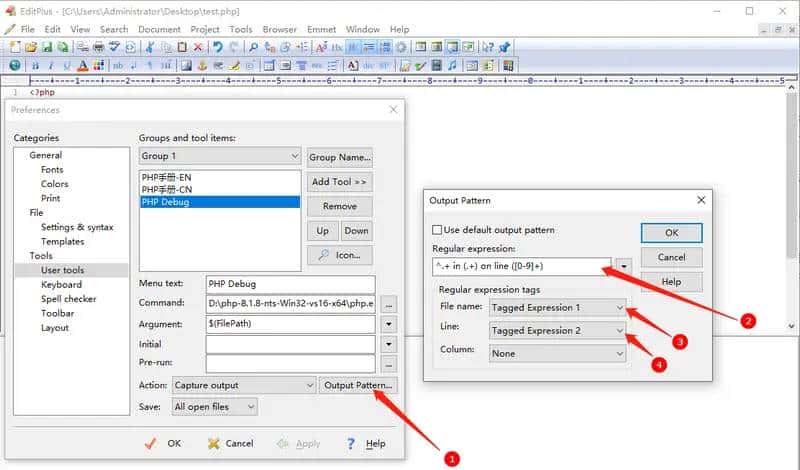Click the Save file toolbar icon
800x470 pixels.
[x=47, y=47]
